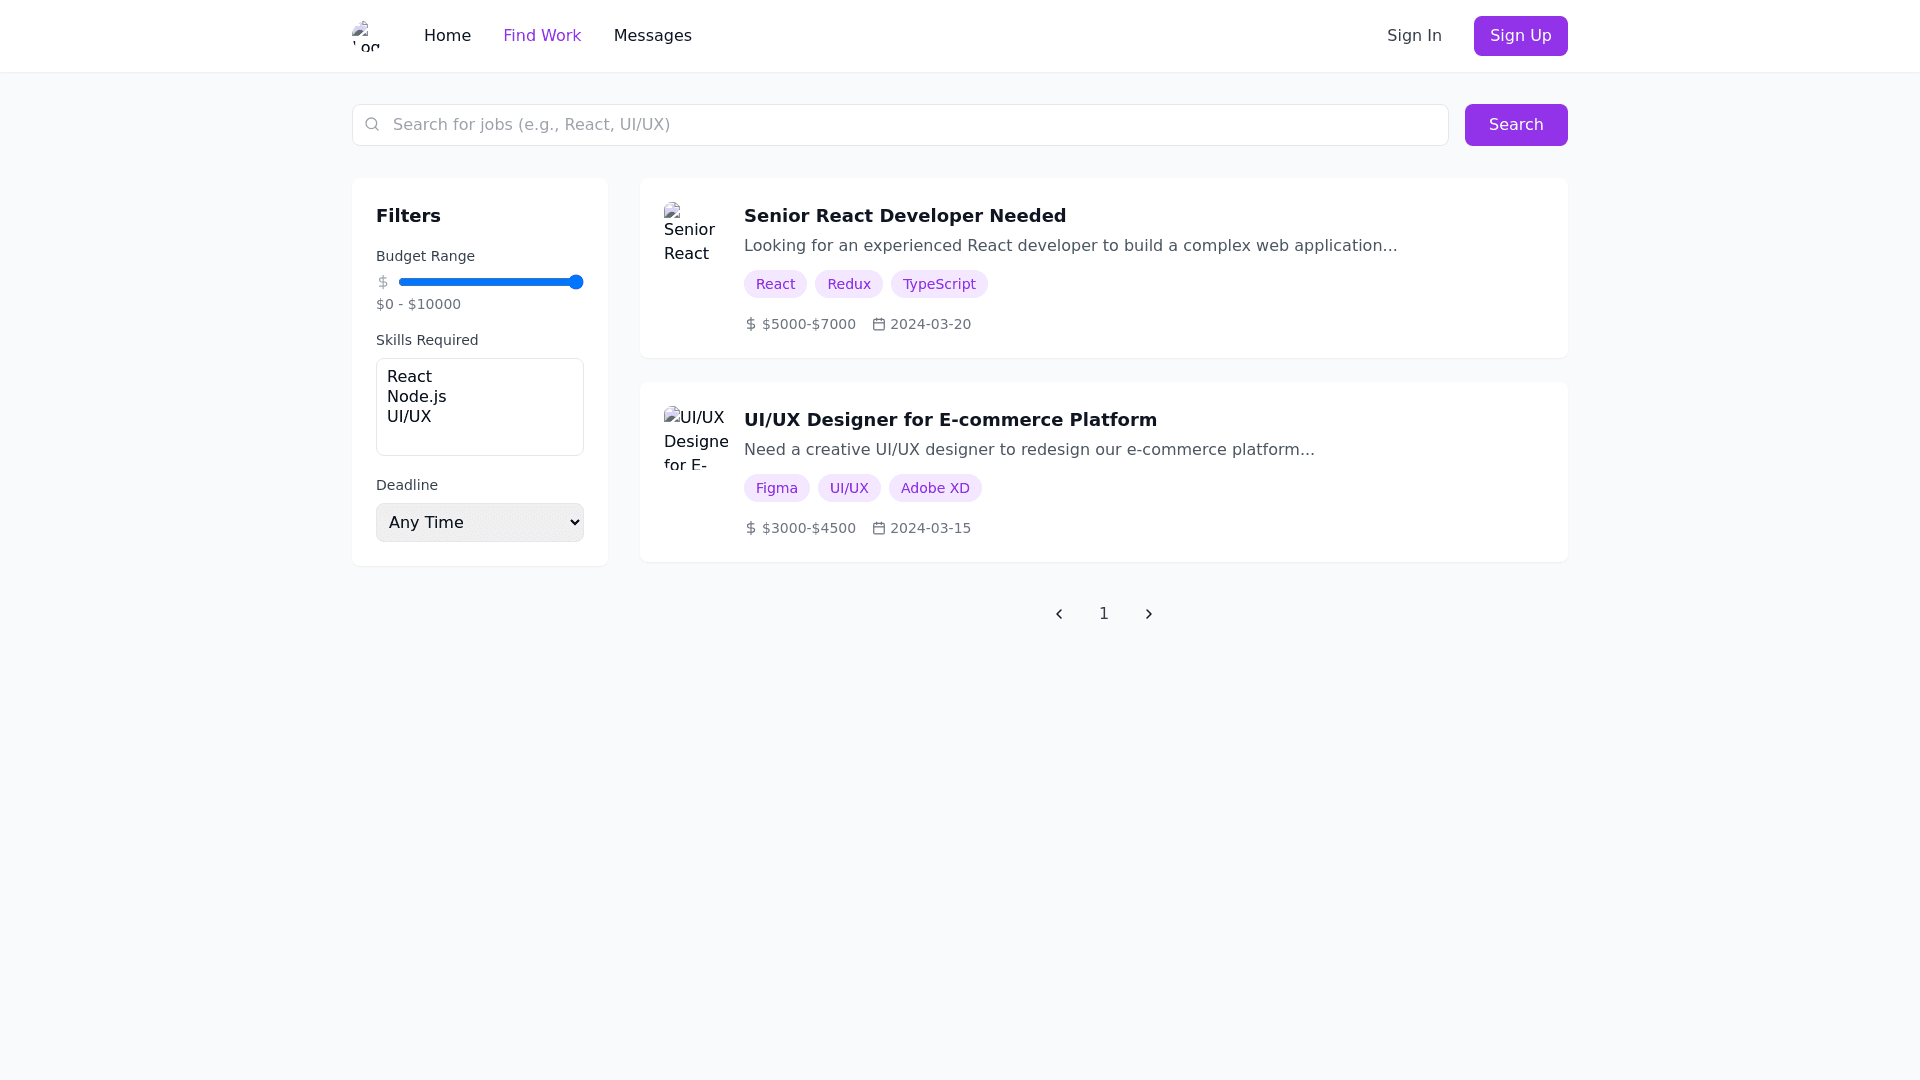Select UI/UX in the Skills Required list
Image resolution: width=1920 pixels, height=1080 pixels.
[x=410, y=417]
